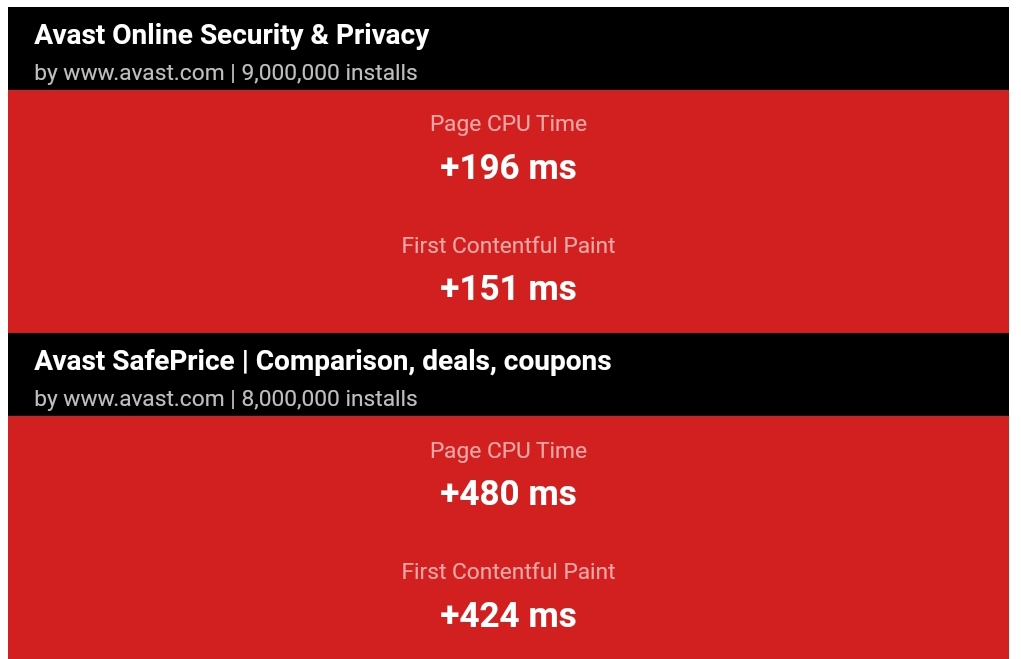Open the Avast Online Security & Privacy title
This screenshot has height=659, width=1021.
(231, 35)
